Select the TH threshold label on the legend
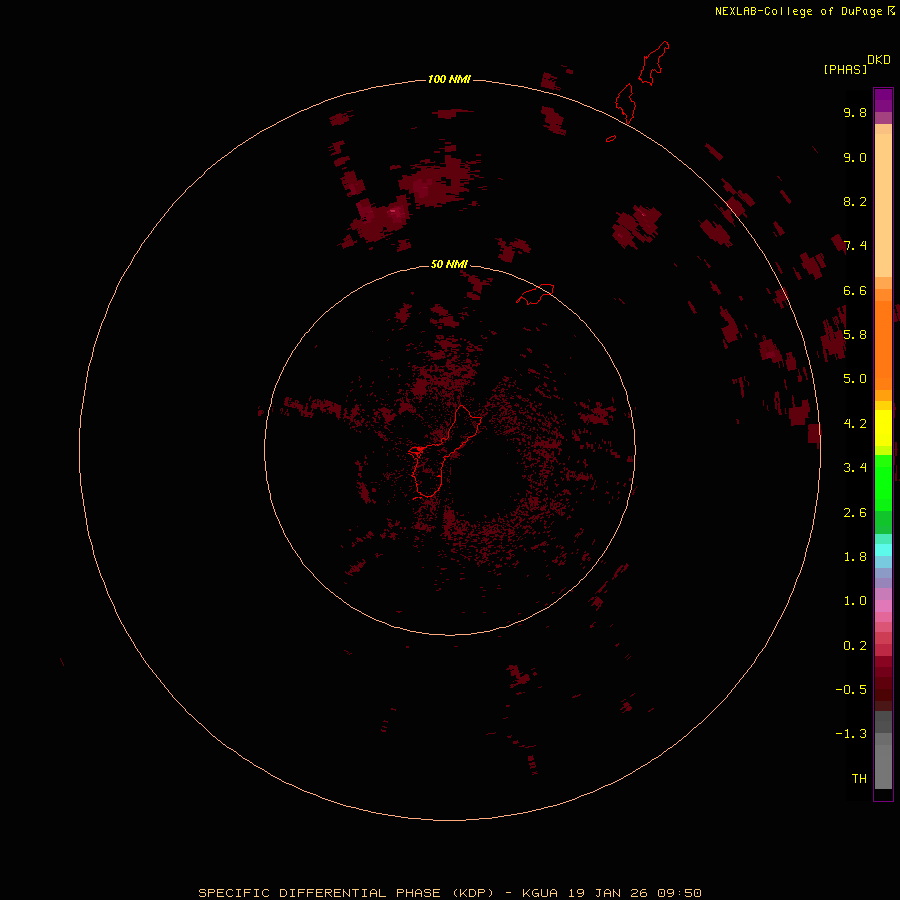The height and width of the screenshot is (900, 900). [858, 778]
